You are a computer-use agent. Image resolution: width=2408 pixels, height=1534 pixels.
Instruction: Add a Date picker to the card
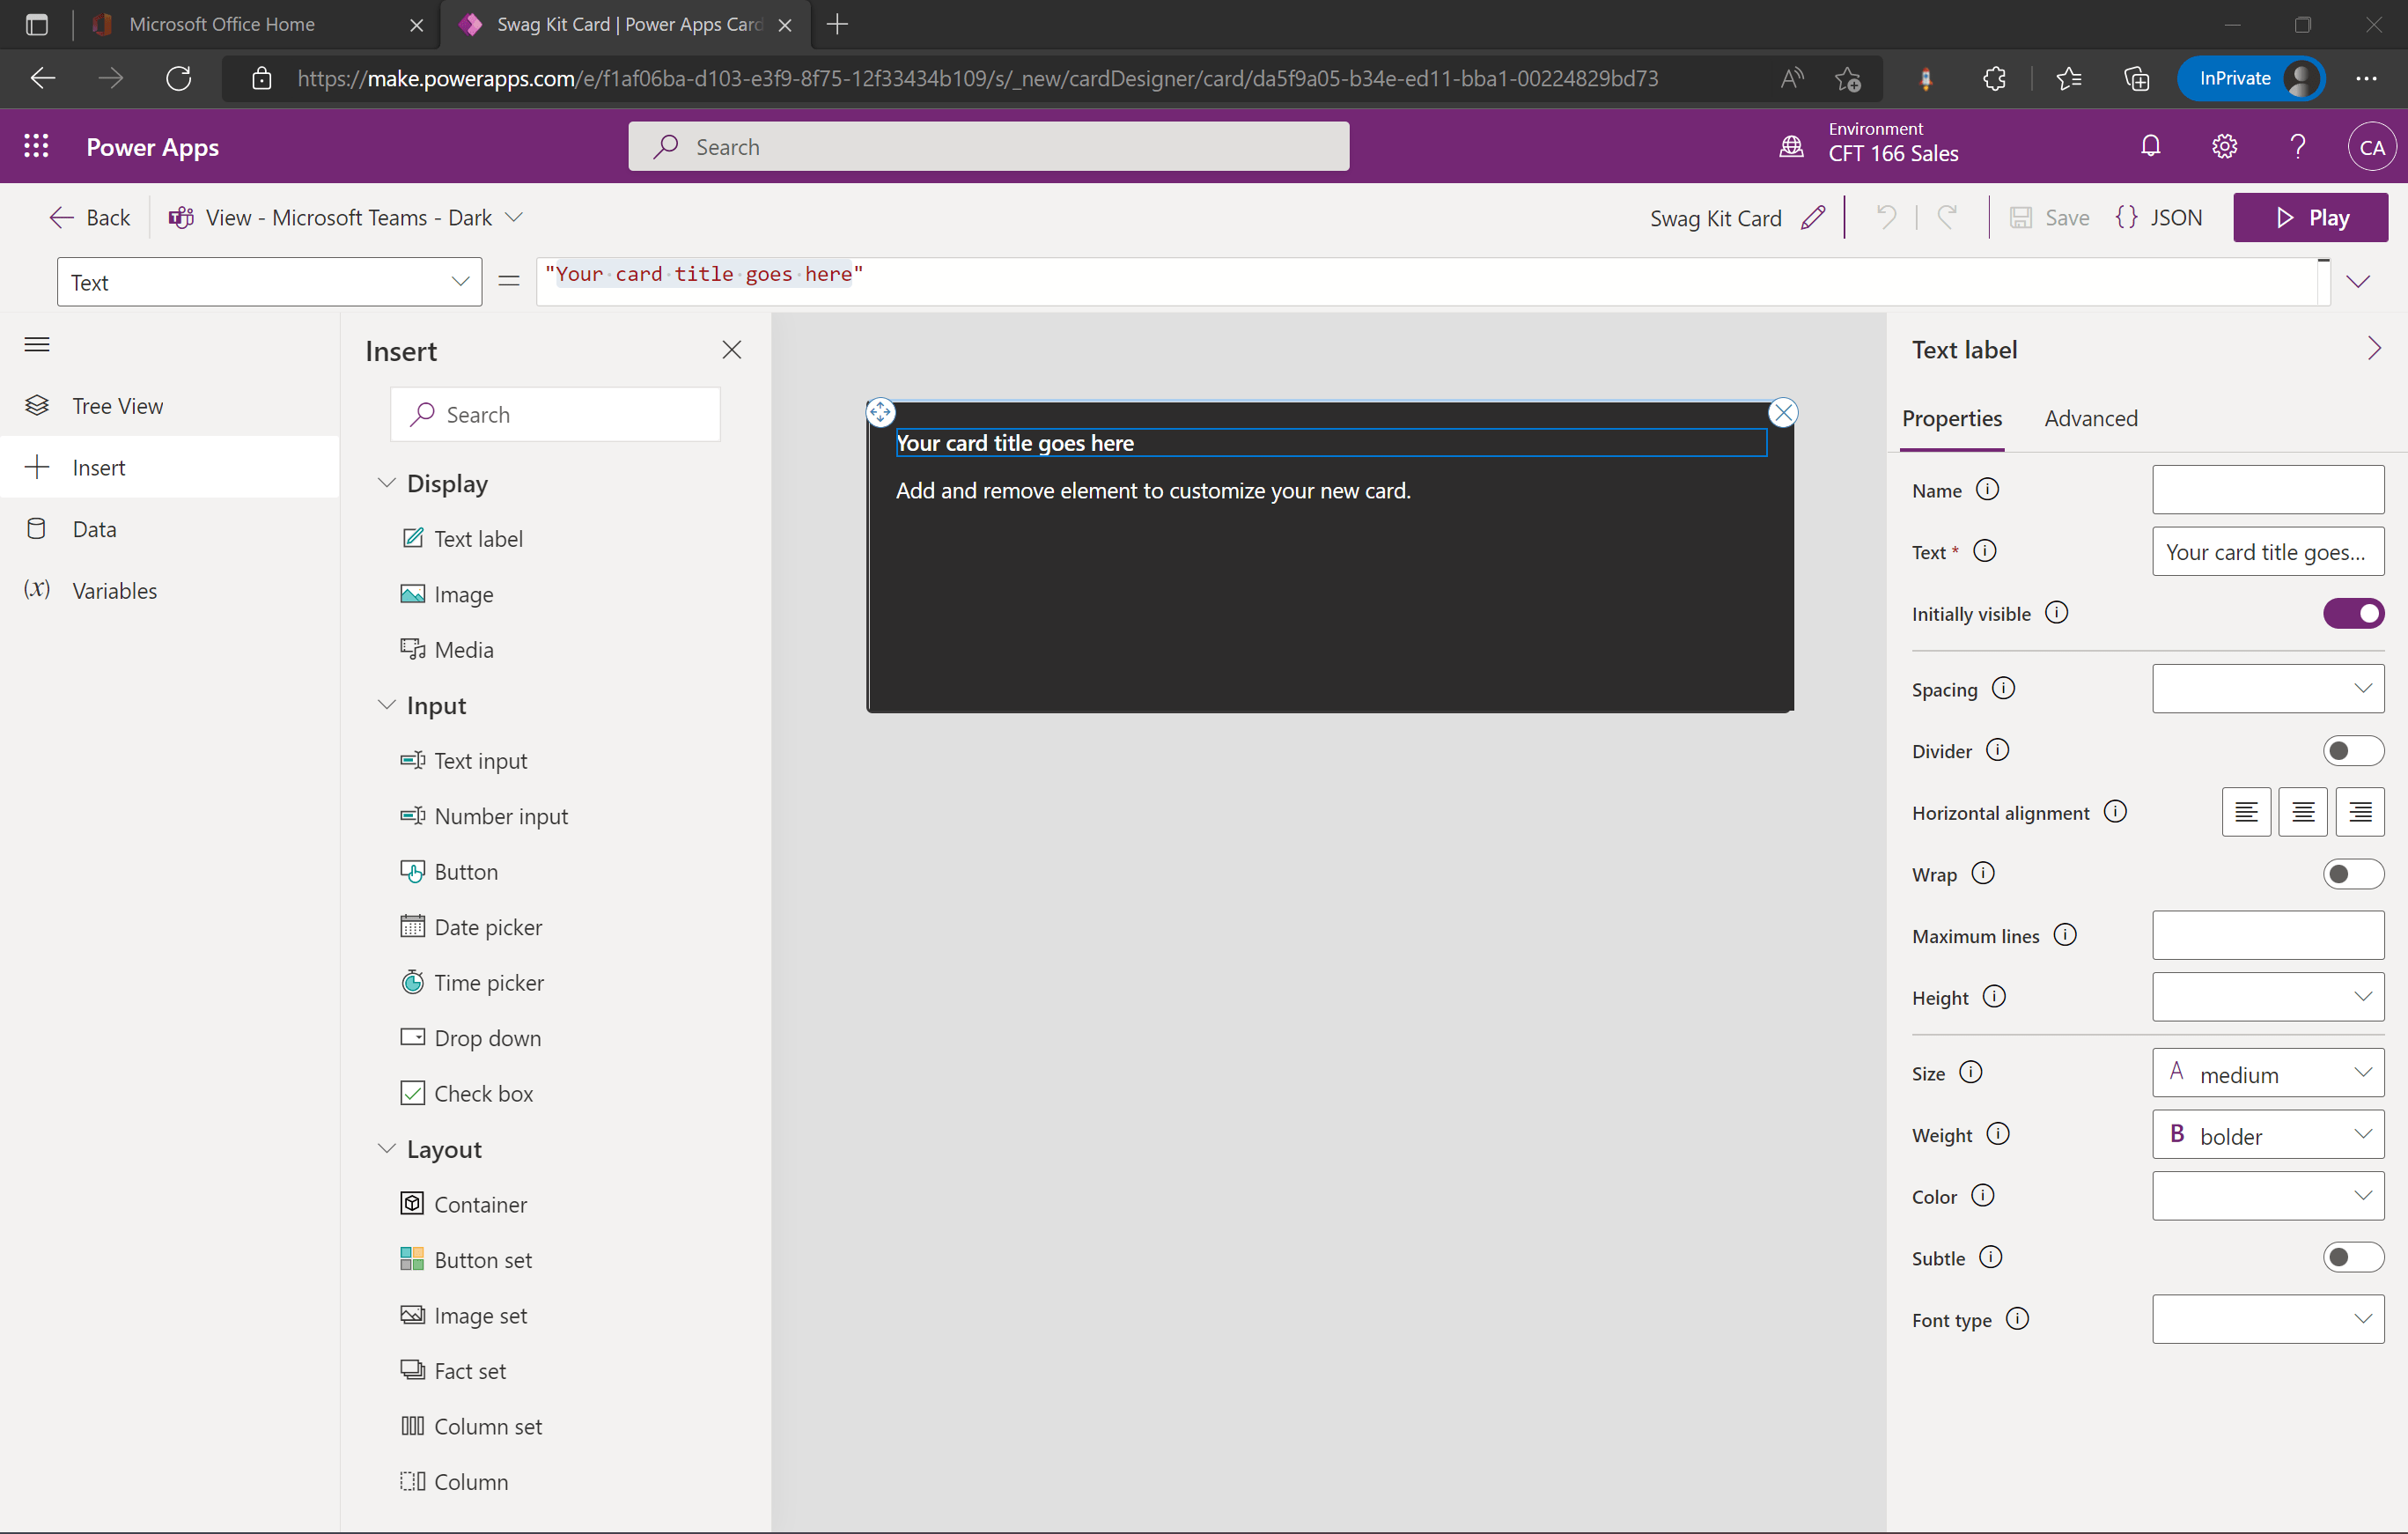[x=488, y=926]
